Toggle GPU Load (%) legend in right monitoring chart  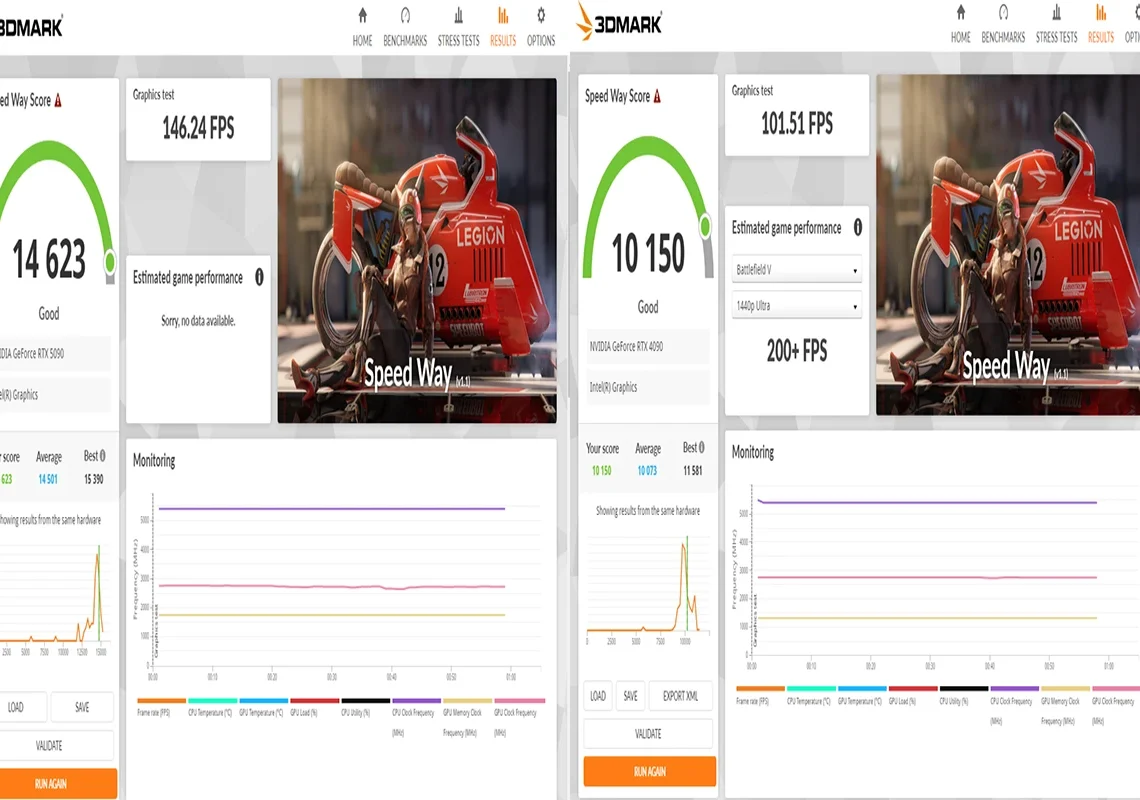click(912, 696)
